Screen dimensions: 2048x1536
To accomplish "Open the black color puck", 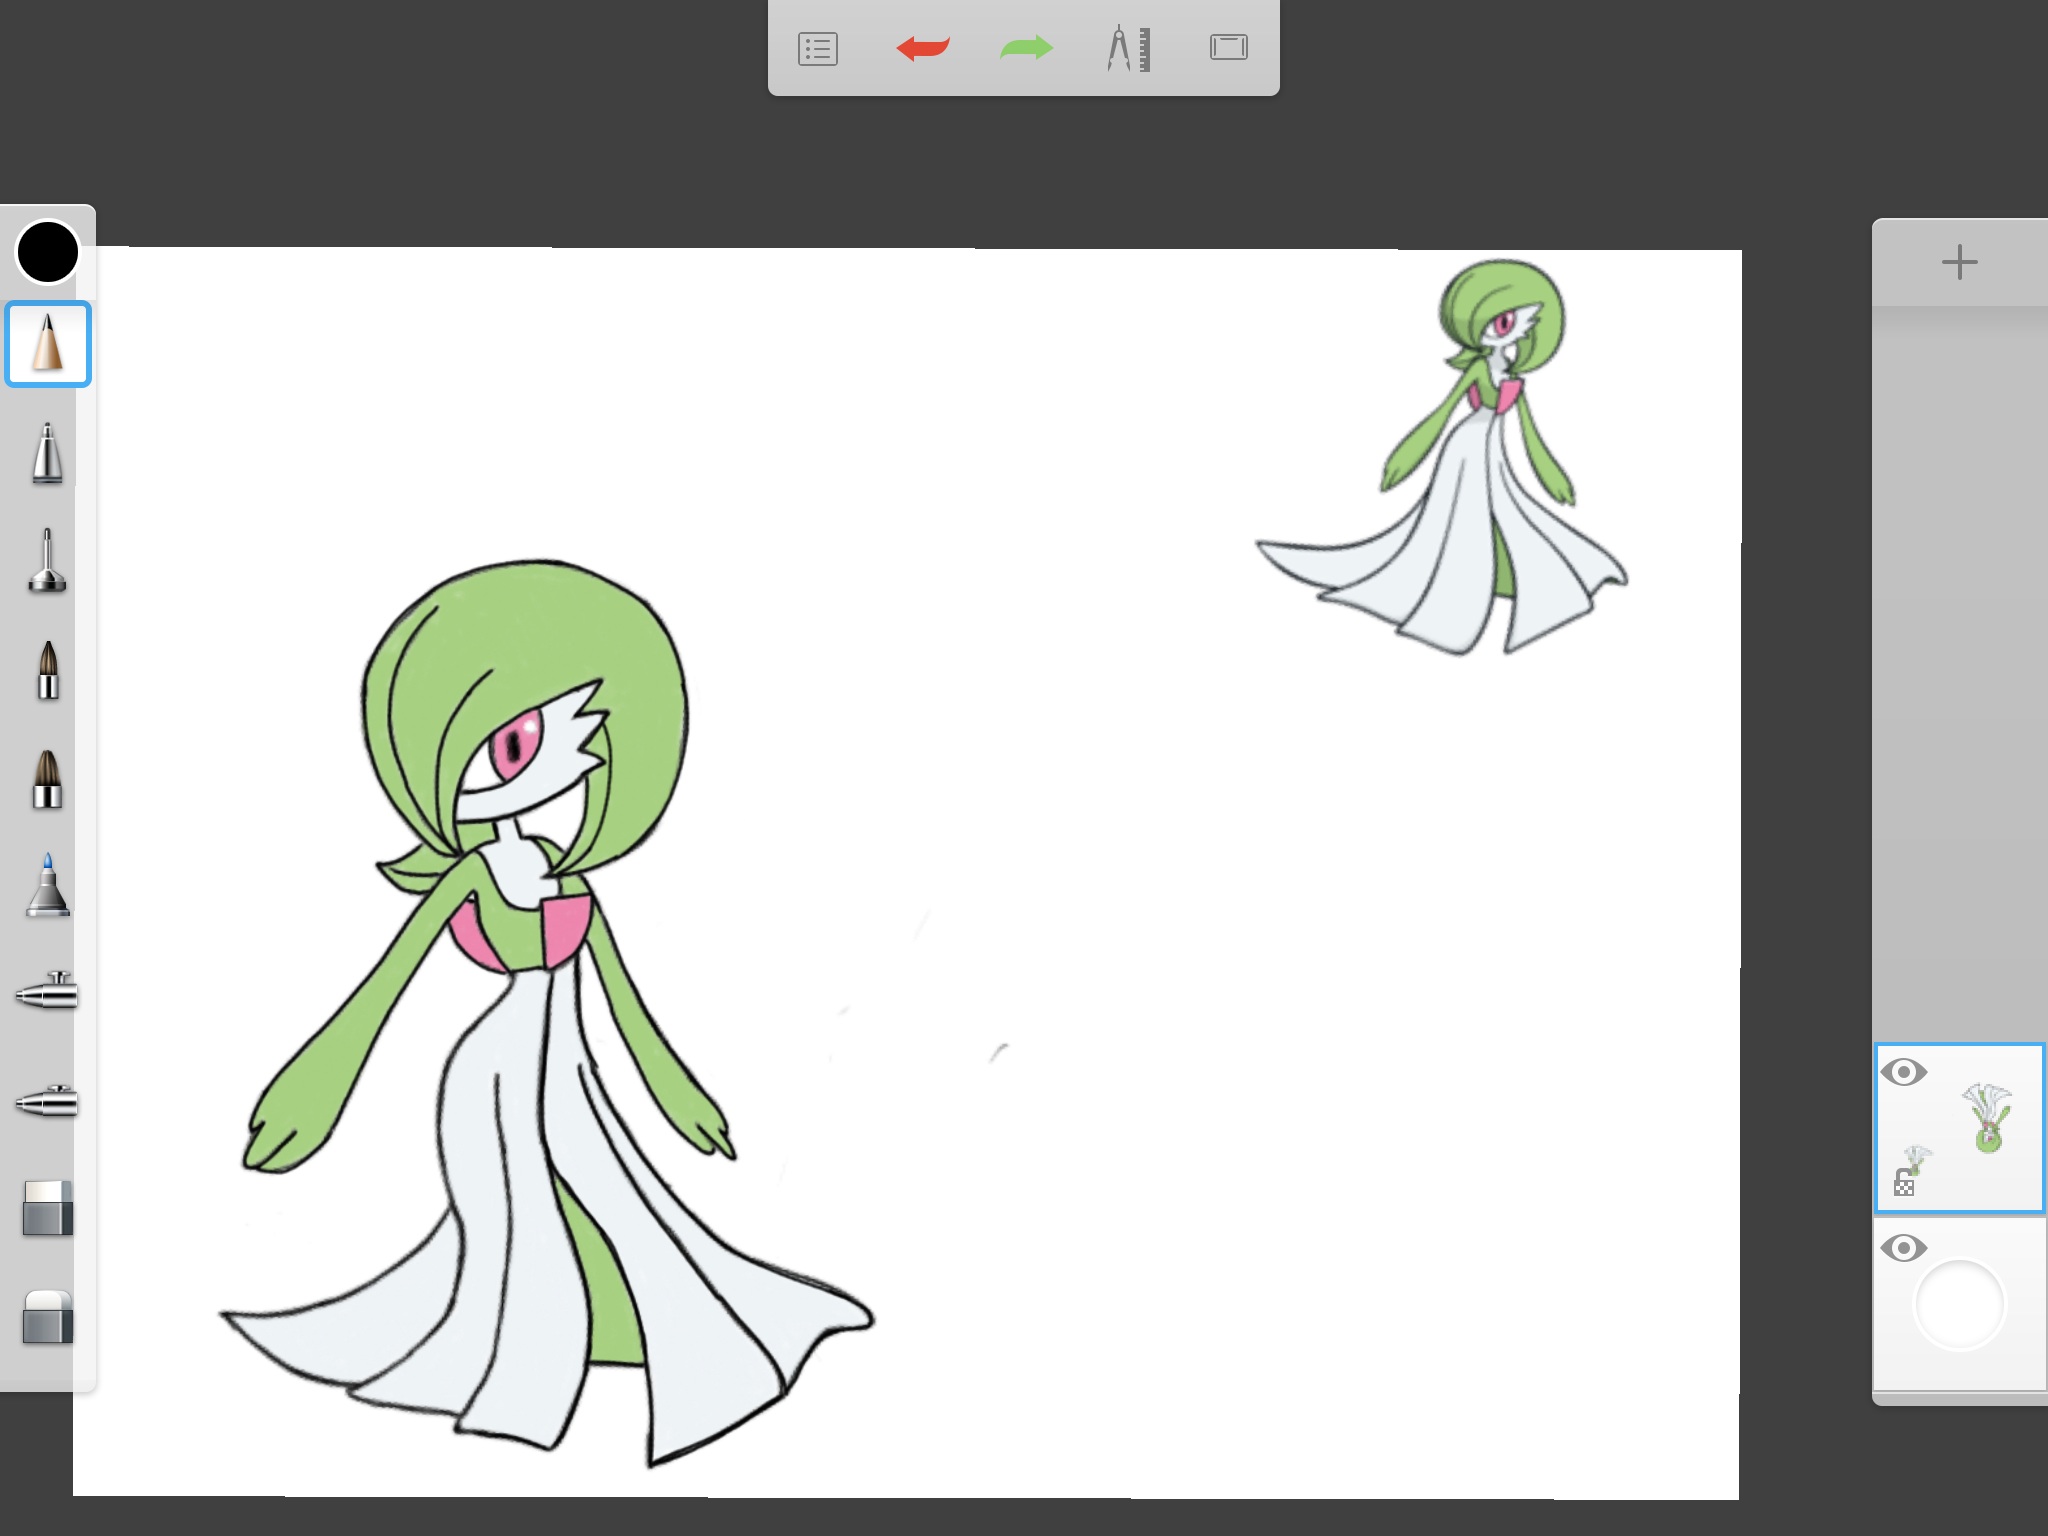I will (47, 252).
